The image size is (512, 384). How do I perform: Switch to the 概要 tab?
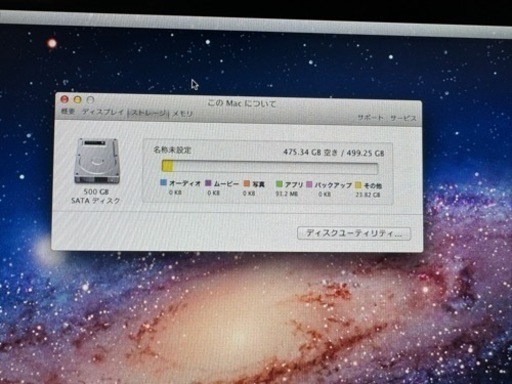[68, 111]
